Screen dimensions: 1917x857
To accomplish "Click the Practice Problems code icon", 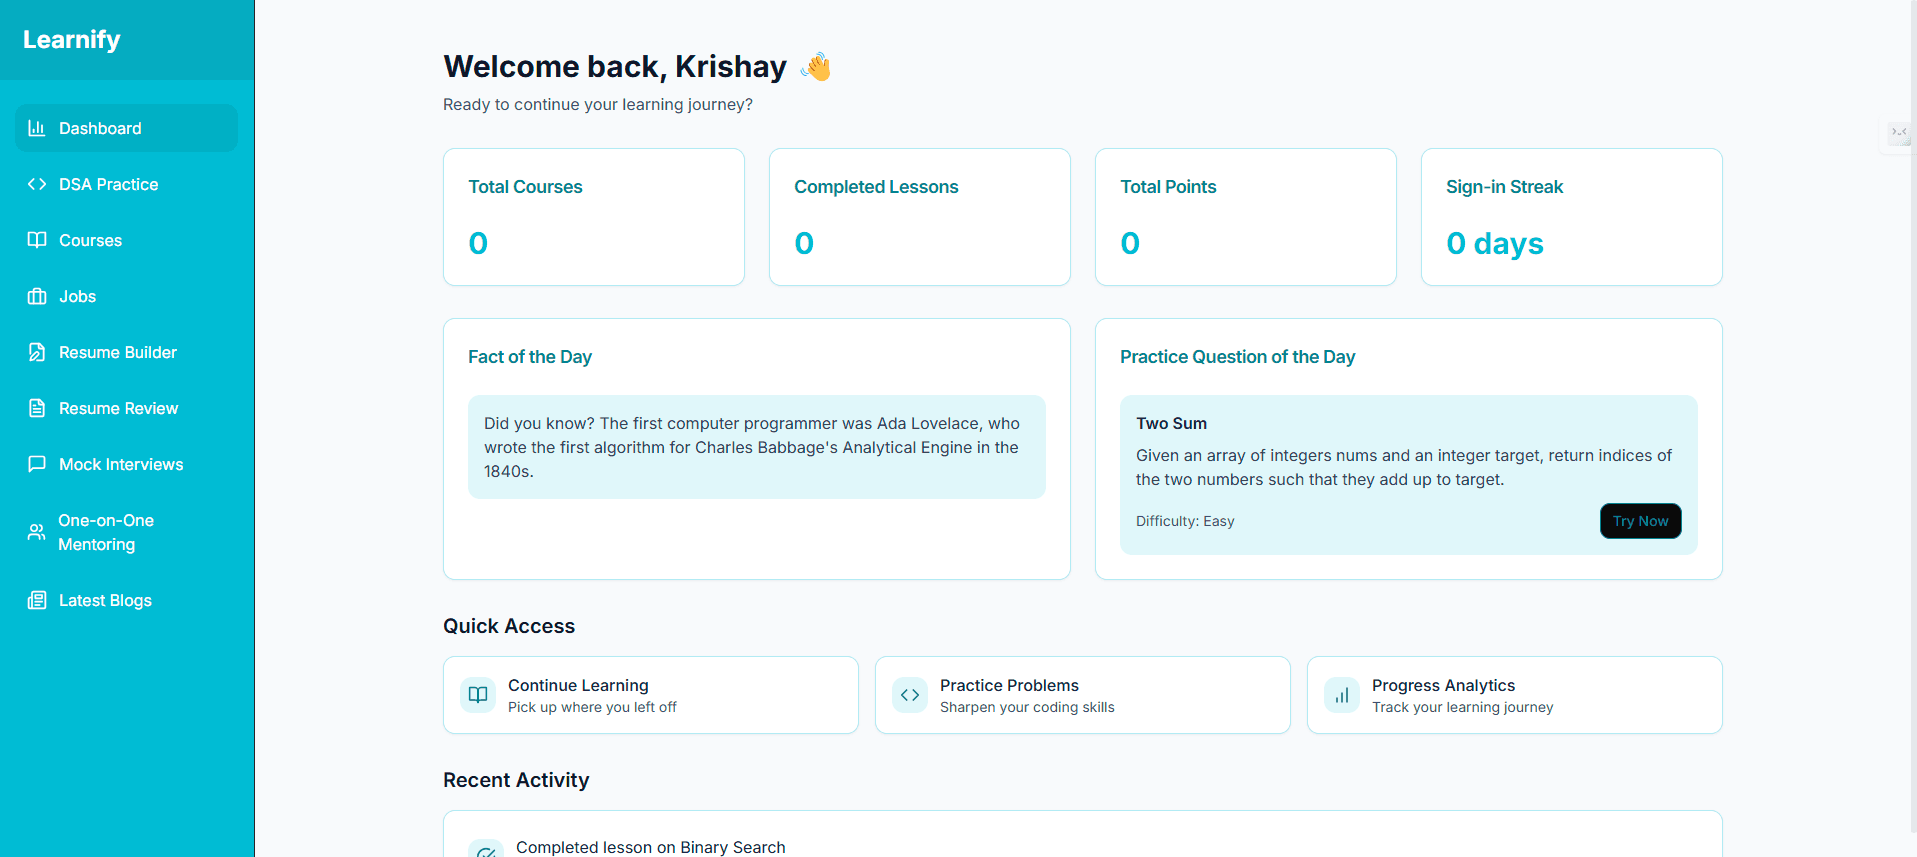I will click(910, 695).
